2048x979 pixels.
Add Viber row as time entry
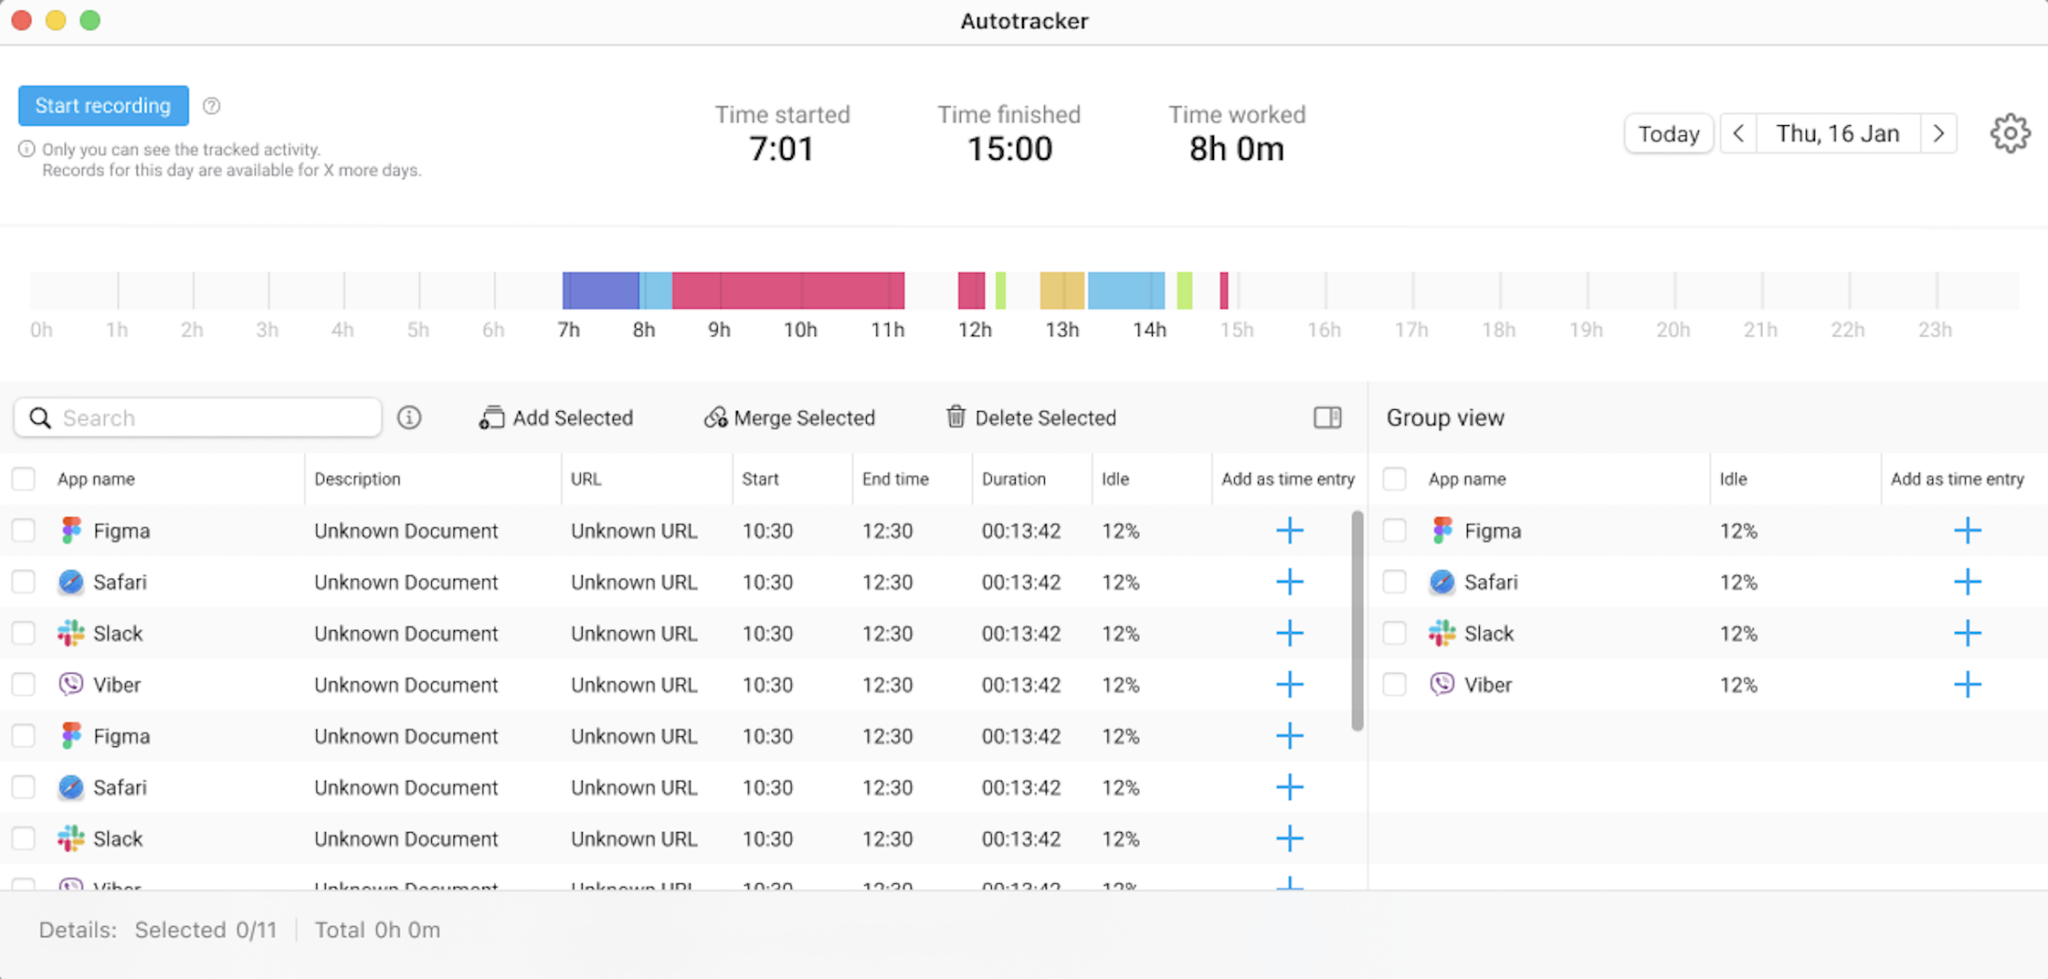pos(1290,685)
